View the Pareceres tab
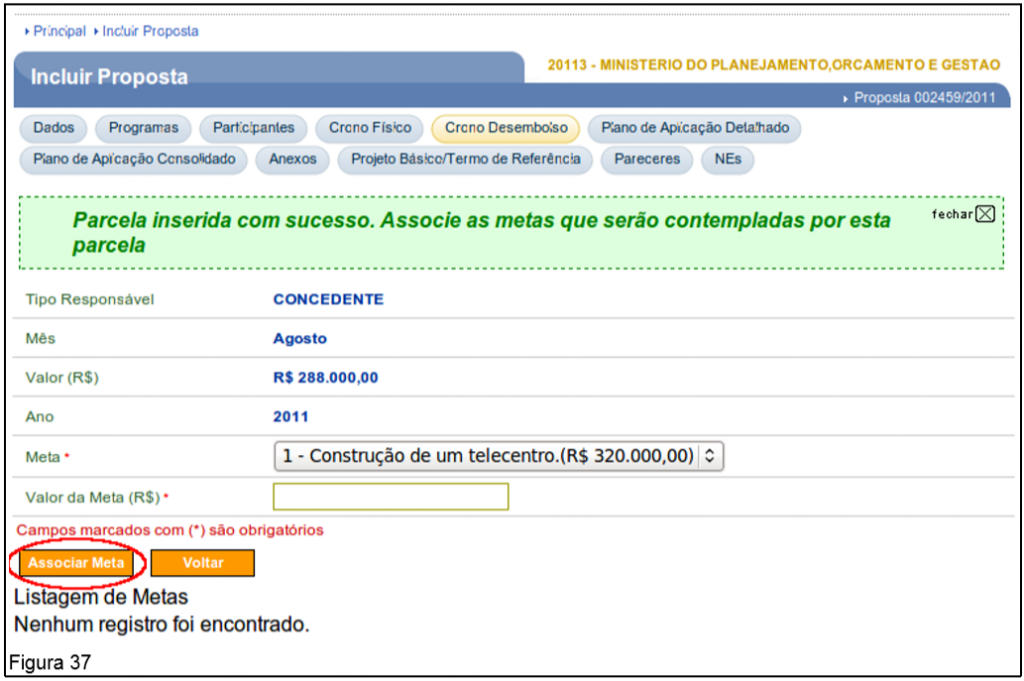Screen dimensions: 1024x681 click(647, 159)
